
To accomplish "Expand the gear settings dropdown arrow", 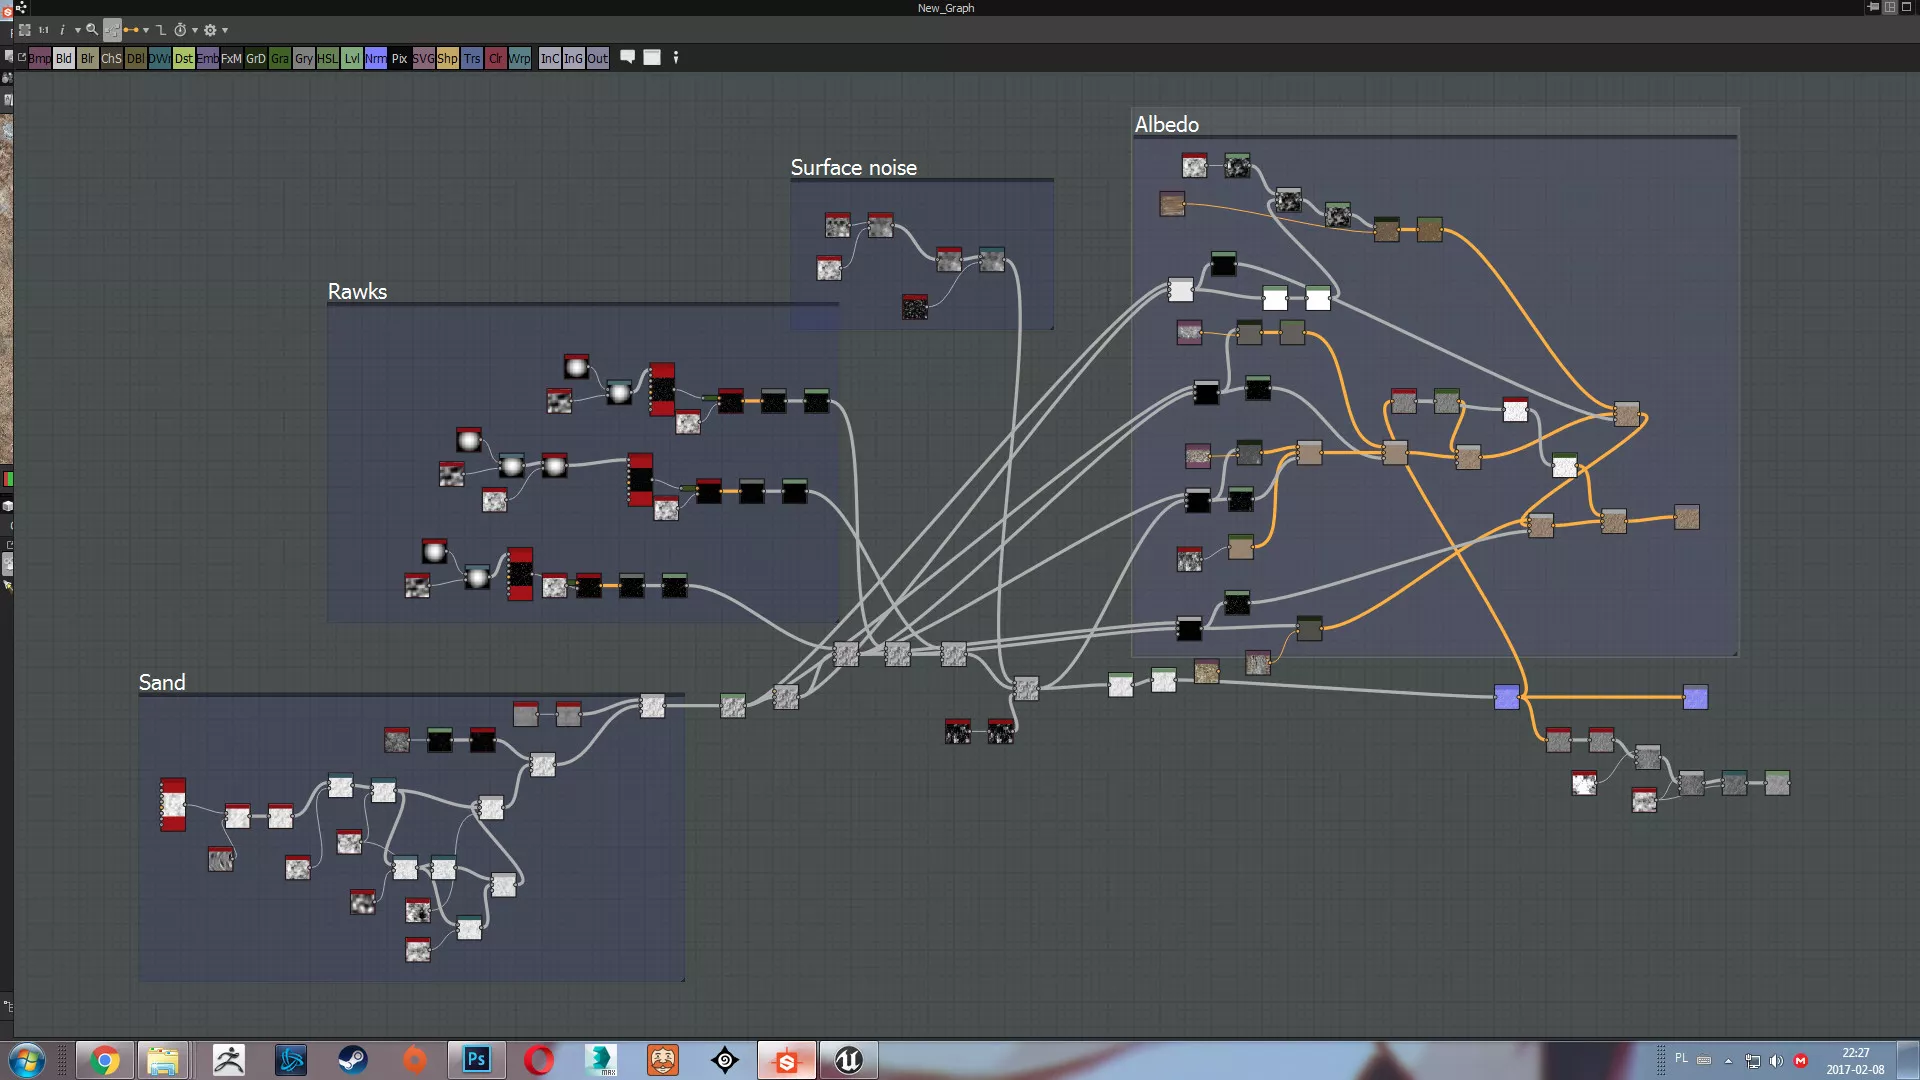I will (225, 30).
